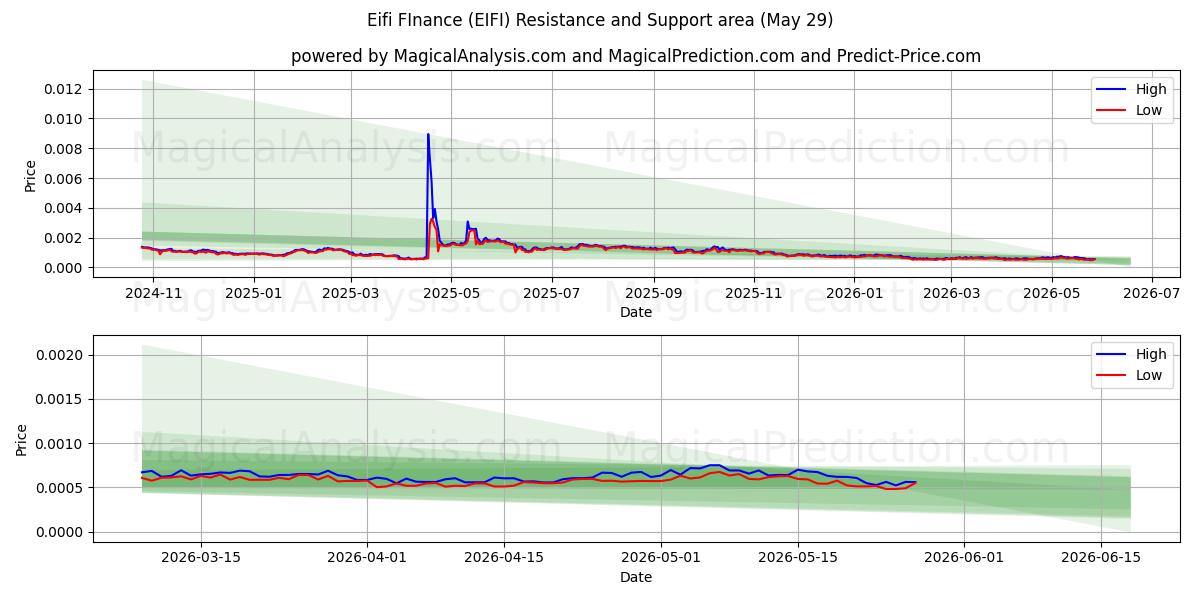1200x600 pixels.
Task: Click the '0.0020' y-axis tick in the bottom chart
Action: pos(59,355)
